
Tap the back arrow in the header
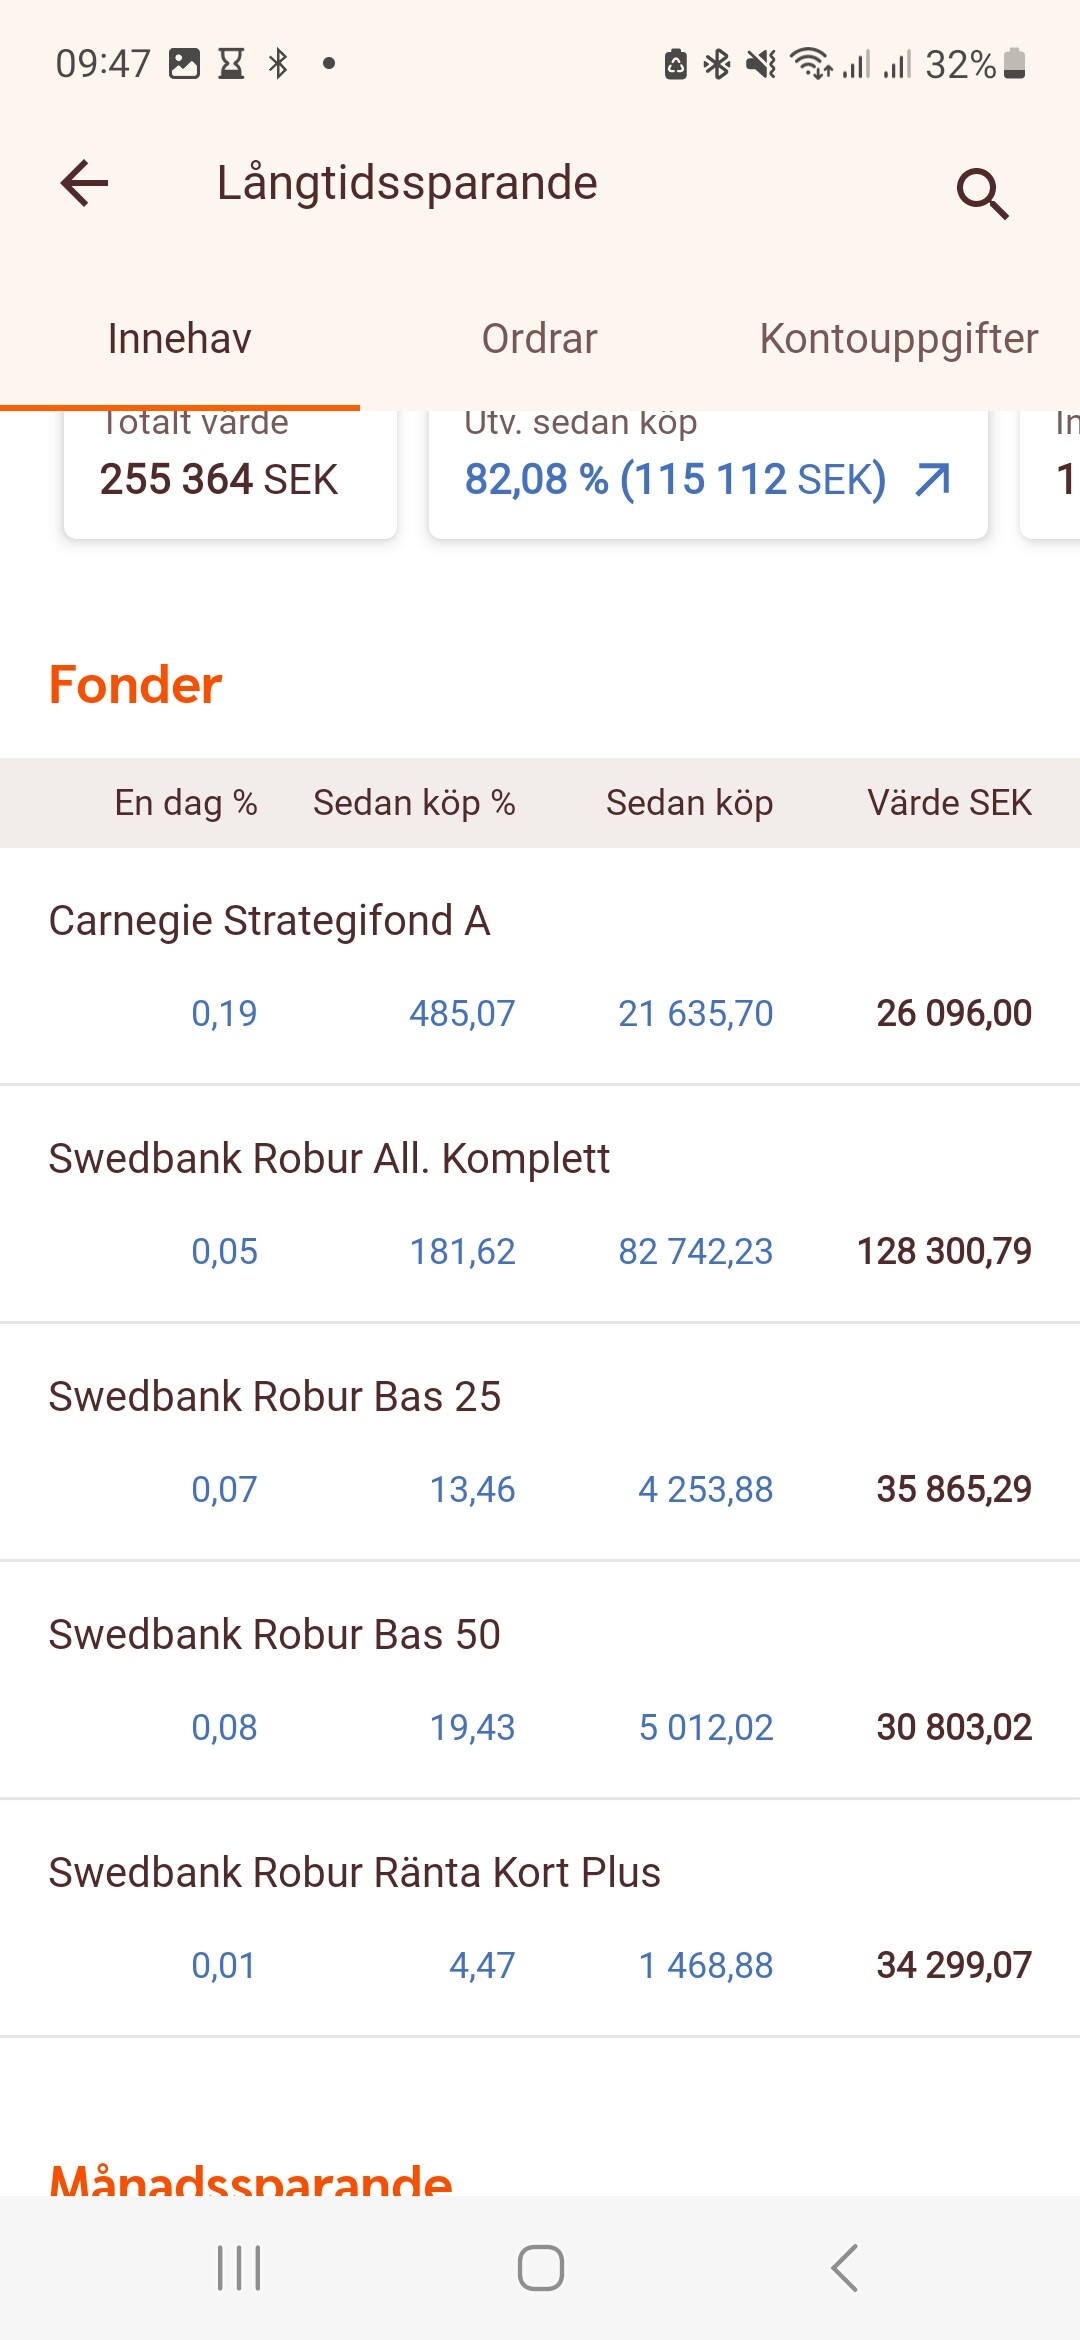coord(84,184)
